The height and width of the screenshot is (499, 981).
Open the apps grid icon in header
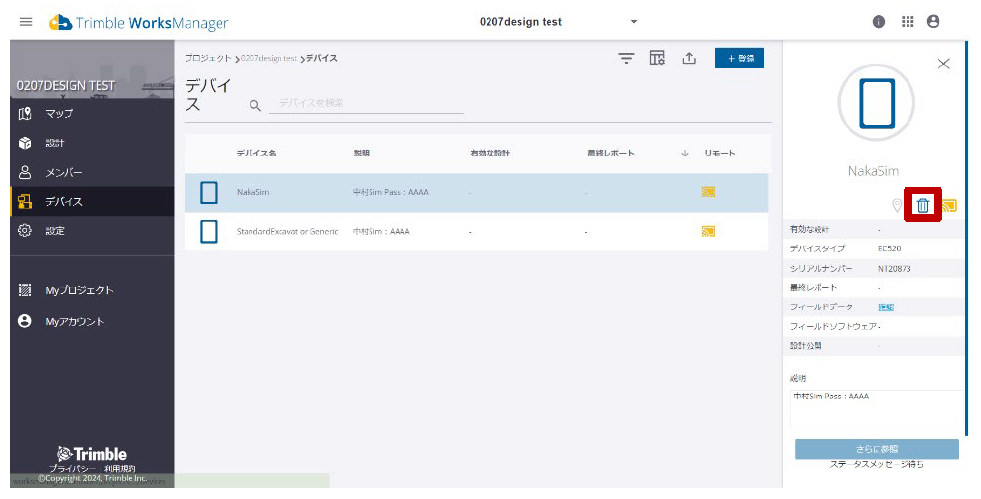pos(908,22)
